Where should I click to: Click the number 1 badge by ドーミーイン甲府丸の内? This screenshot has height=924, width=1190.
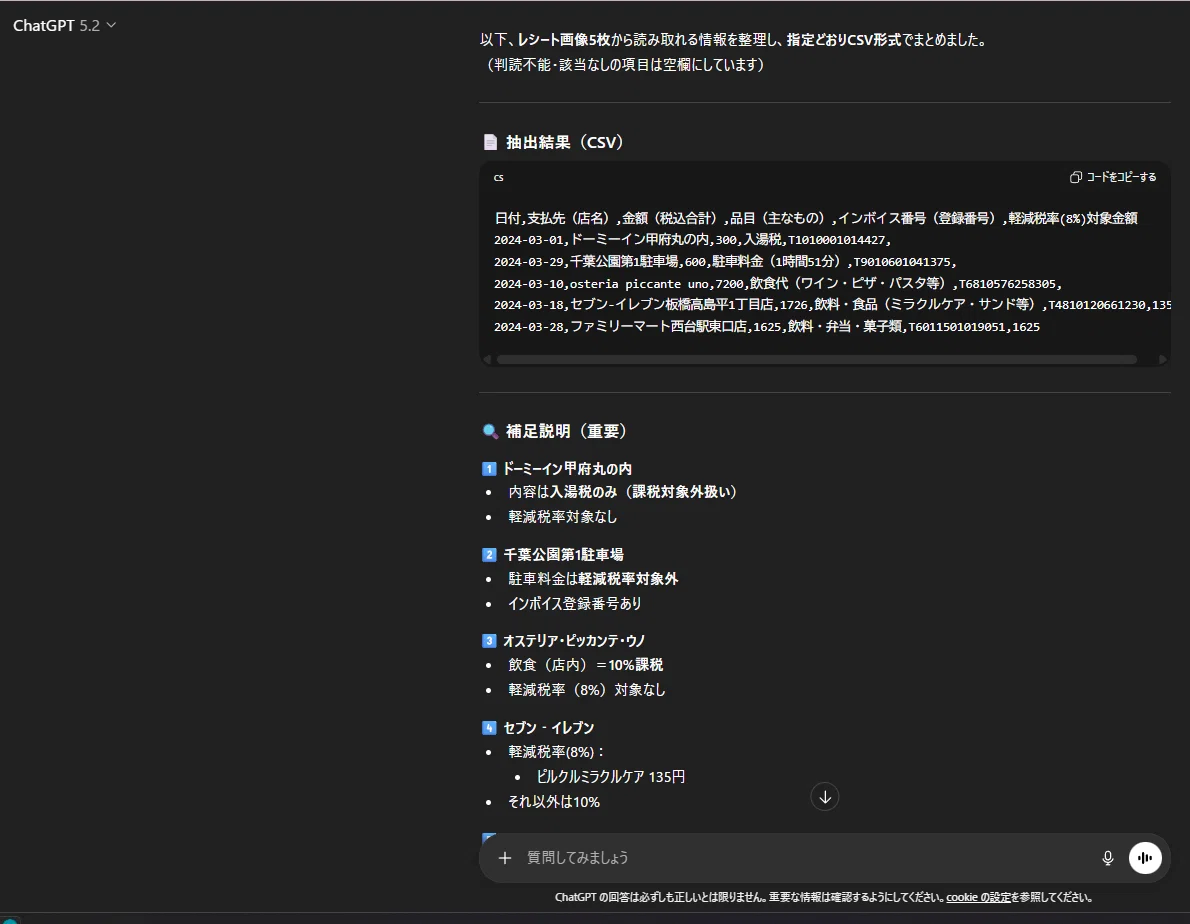click(489, 469)
